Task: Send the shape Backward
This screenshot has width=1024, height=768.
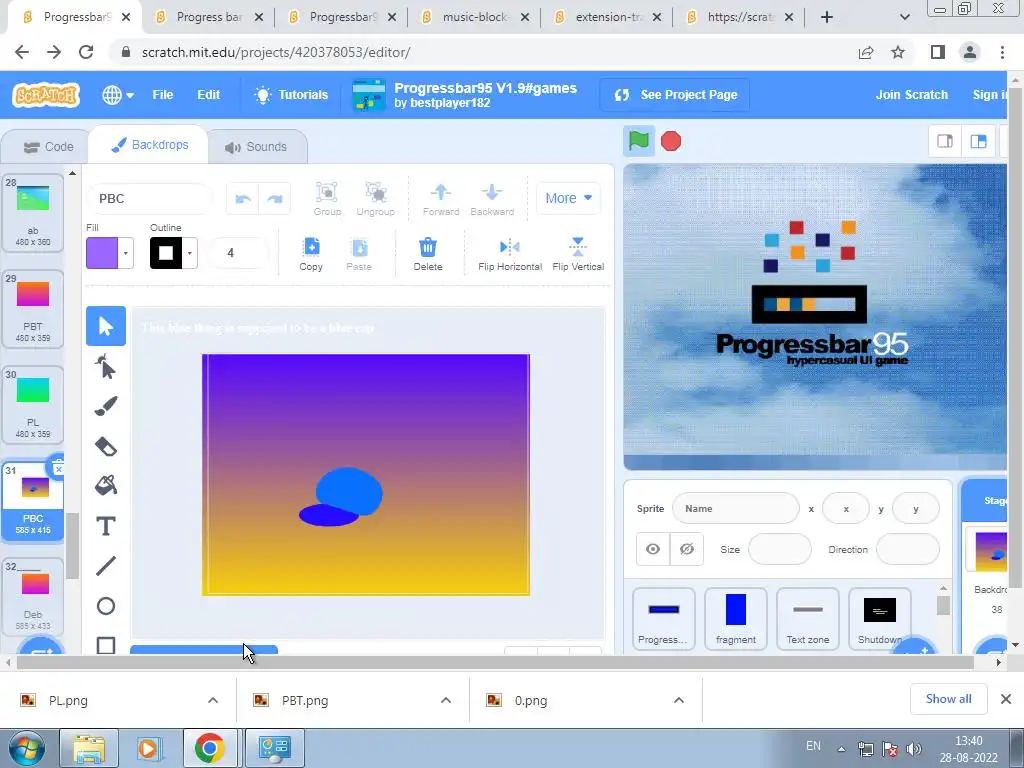Action: 492,199
